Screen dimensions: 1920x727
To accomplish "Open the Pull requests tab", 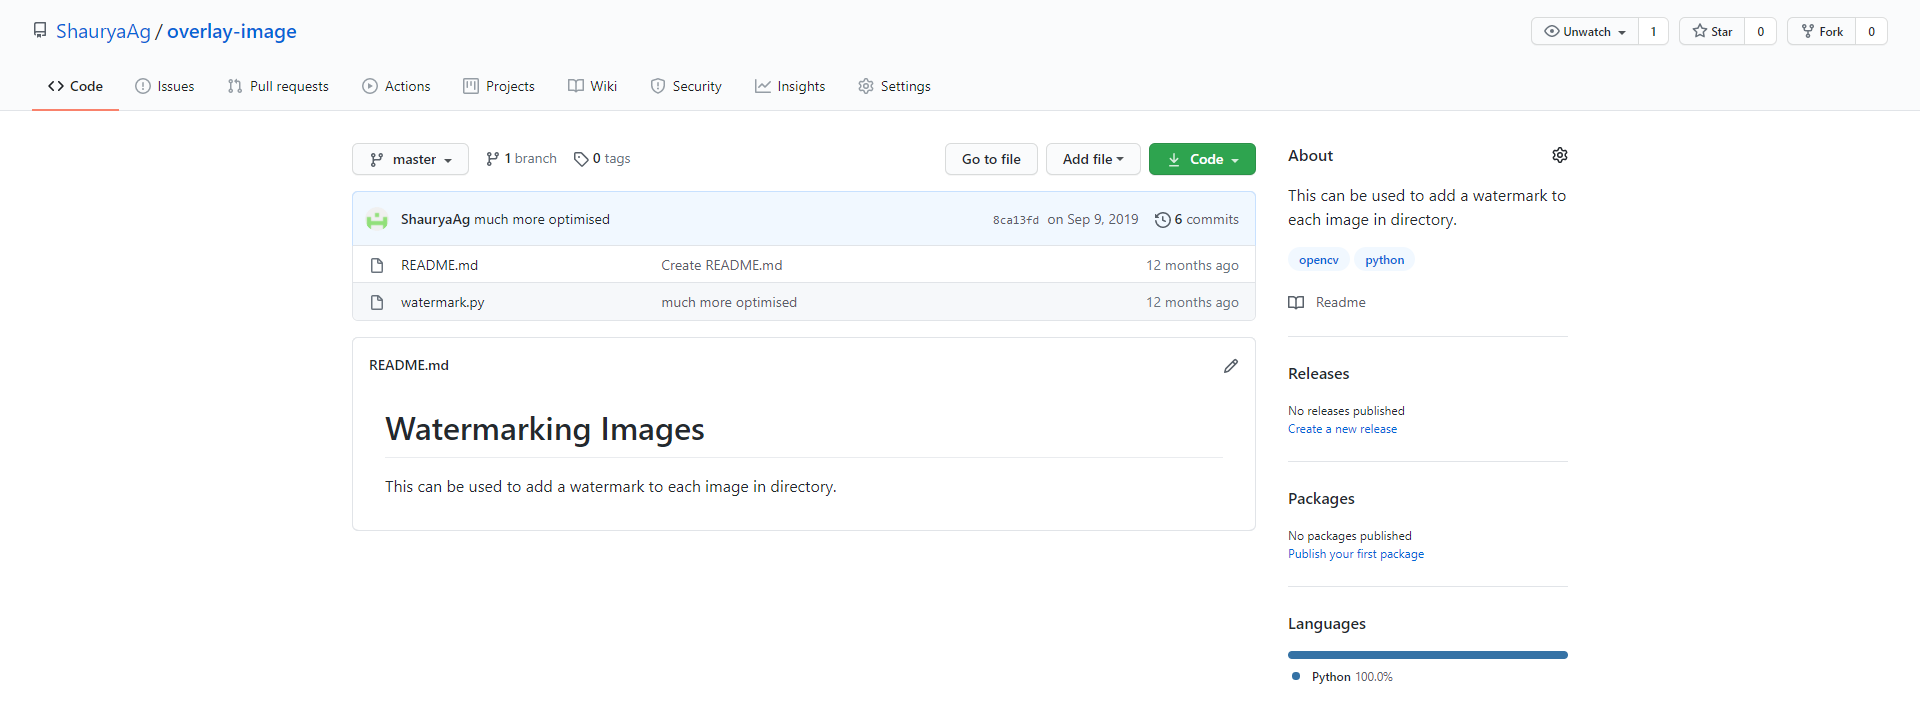I will (278, 86).
